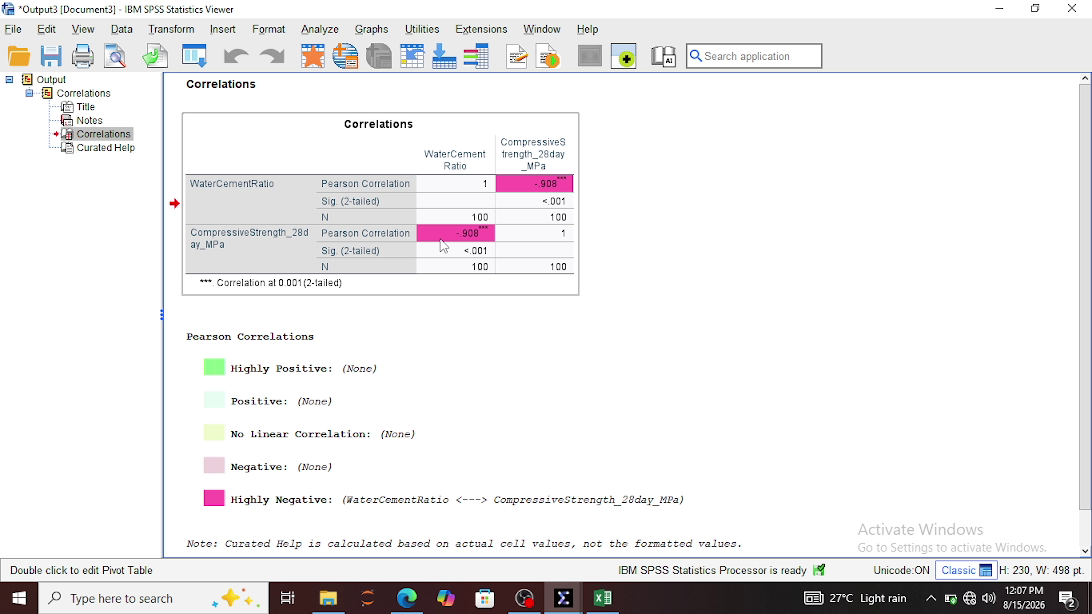Open the Graphs menu
Viewport: 1092px width, 614px height.
point(371,29)
